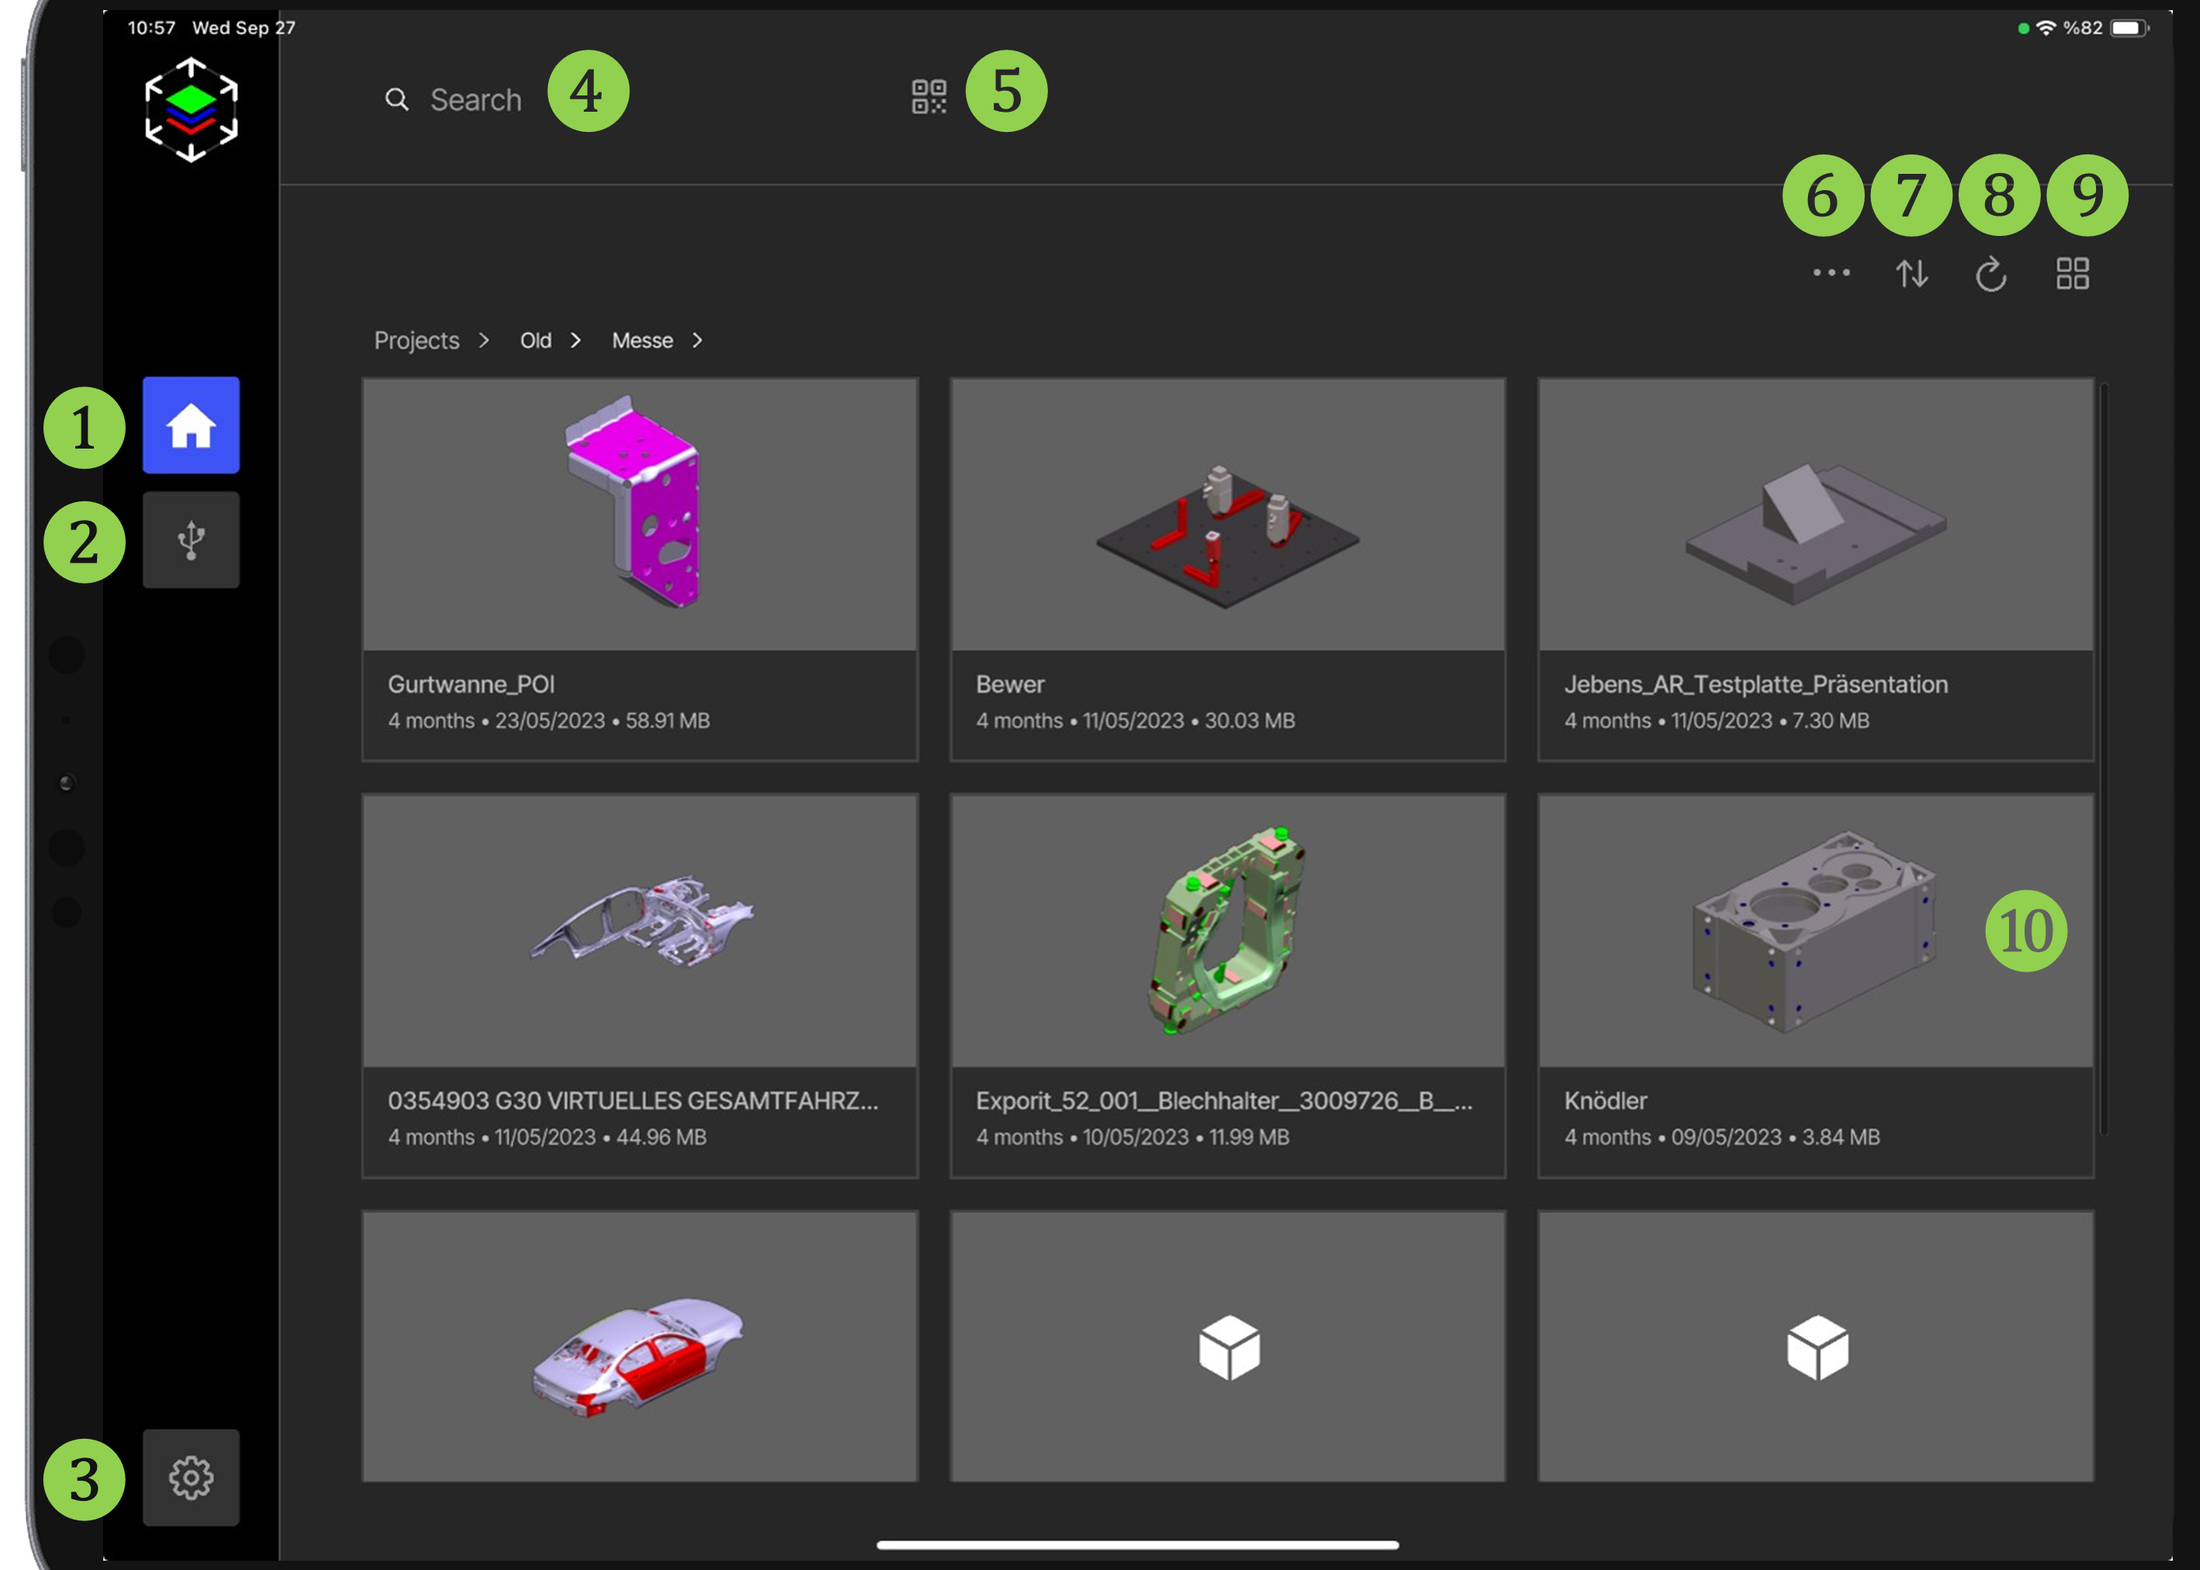Image resolution: width=2200 pixels, height=1570 pixels.
Task: Click the project list vertical scrollbar
Action: click(x=2104, y=758)
